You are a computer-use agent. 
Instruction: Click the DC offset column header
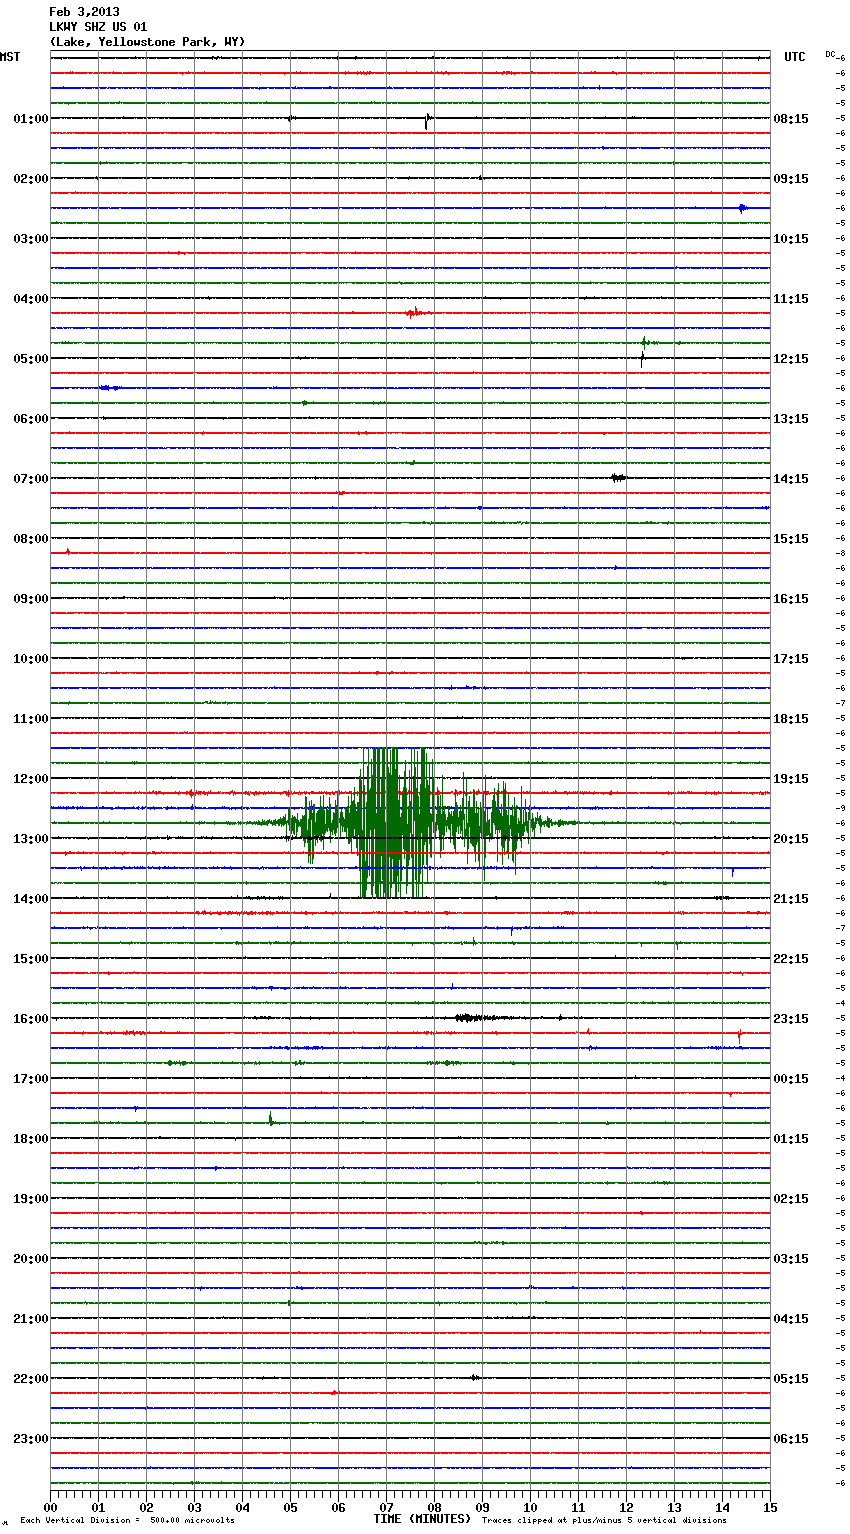point(832,54)
